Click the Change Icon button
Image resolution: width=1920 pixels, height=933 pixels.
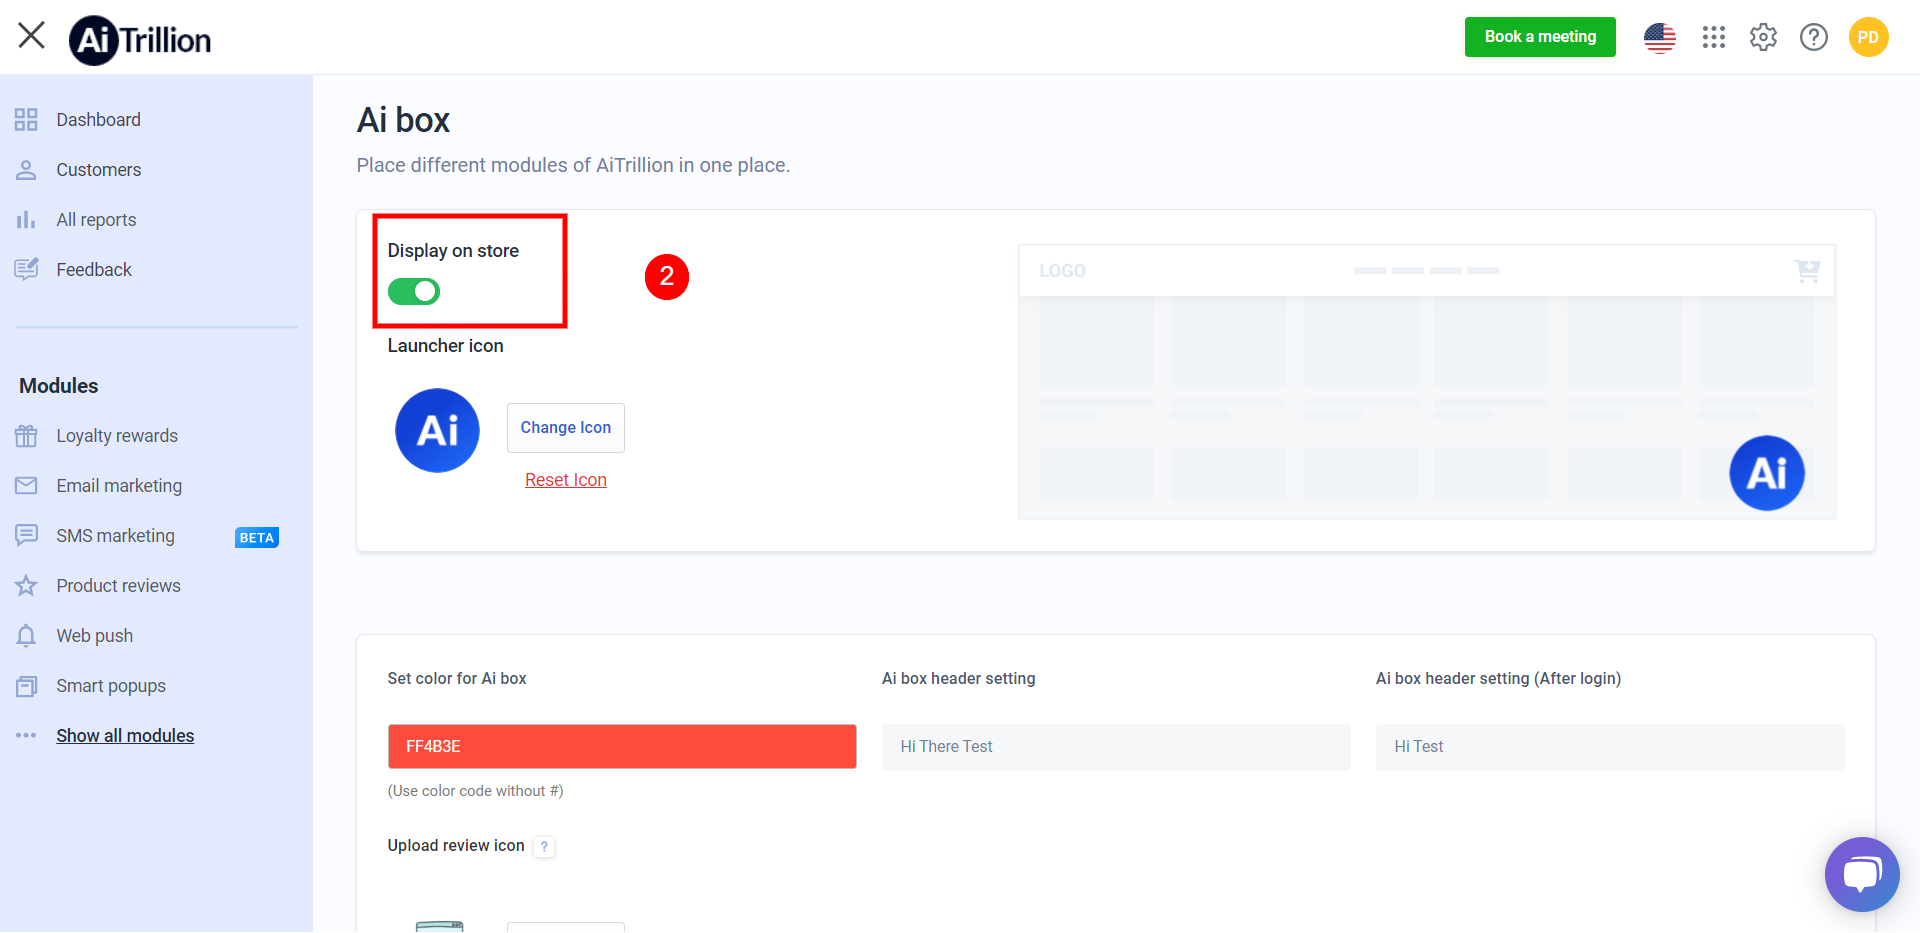(x=566, y=428)
